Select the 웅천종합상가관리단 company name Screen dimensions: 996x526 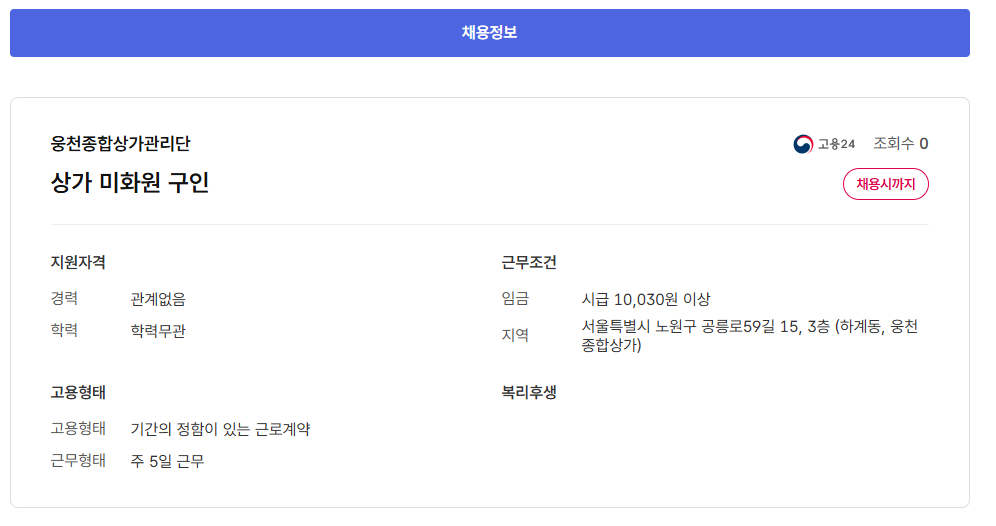120,144
